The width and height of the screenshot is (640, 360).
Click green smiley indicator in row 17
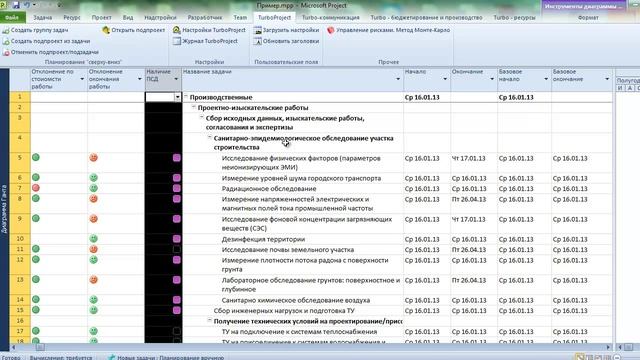tap(93, 331)
